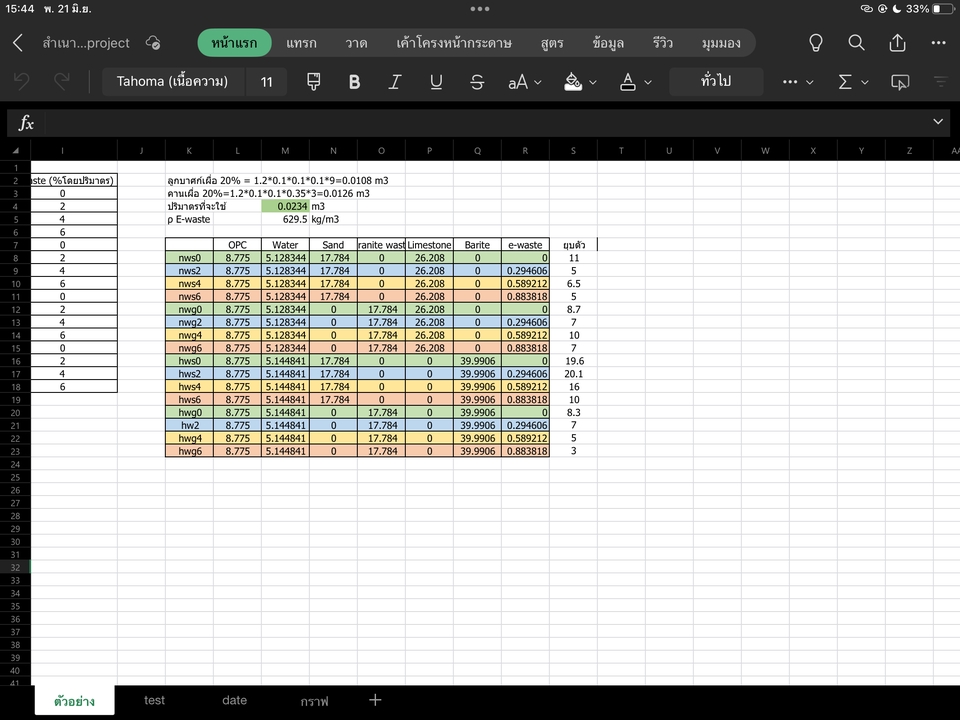Toggle bold formatting
This screenshot has width=960, height=720.
pos(354,81)
